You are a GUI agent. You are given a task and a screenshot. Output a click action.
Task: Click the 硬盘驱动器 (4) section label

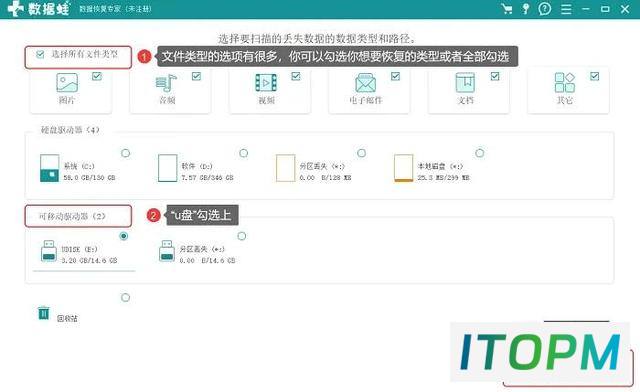point(70,130)
